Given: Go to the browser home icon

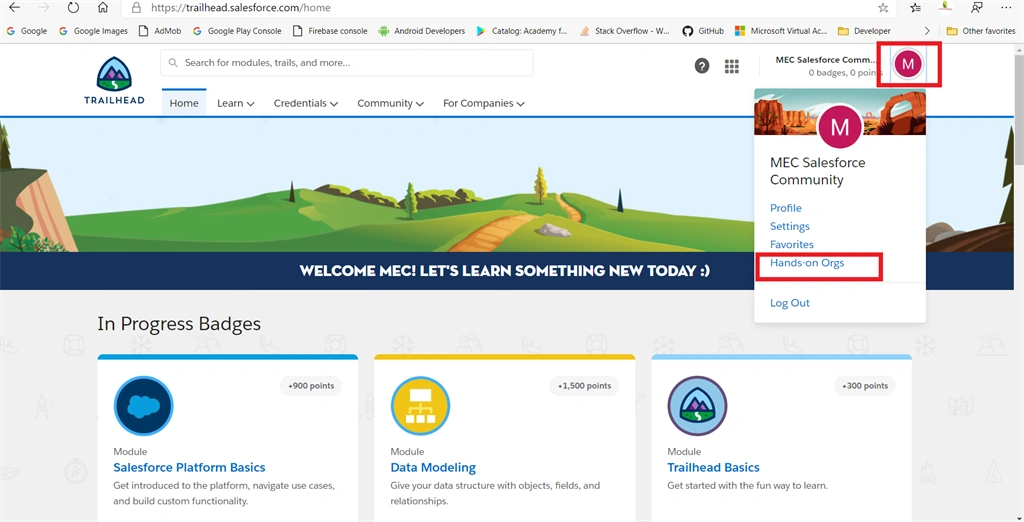Looking at the screenshot, I should click(x=103, y=8).
